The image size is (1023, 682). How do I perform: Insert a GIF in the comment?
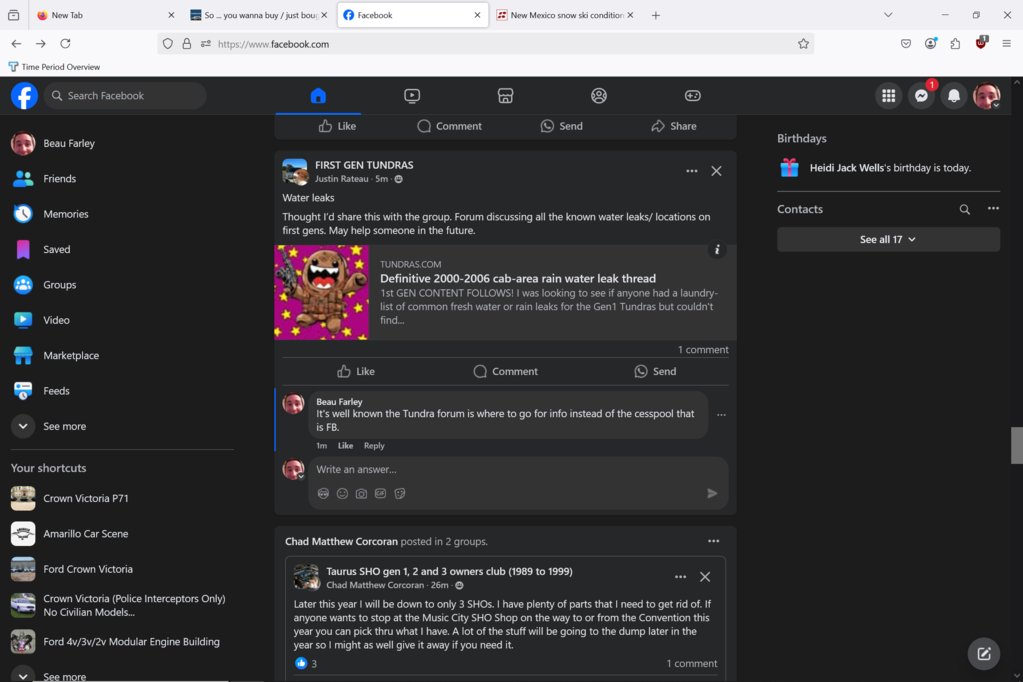click(380, 493)
